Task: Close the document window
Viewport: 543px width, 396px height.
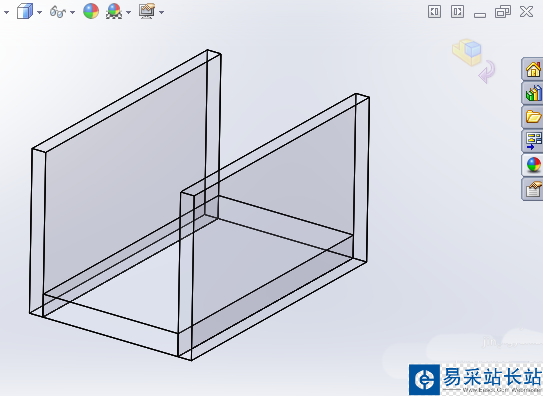Action: pos(526,11)
